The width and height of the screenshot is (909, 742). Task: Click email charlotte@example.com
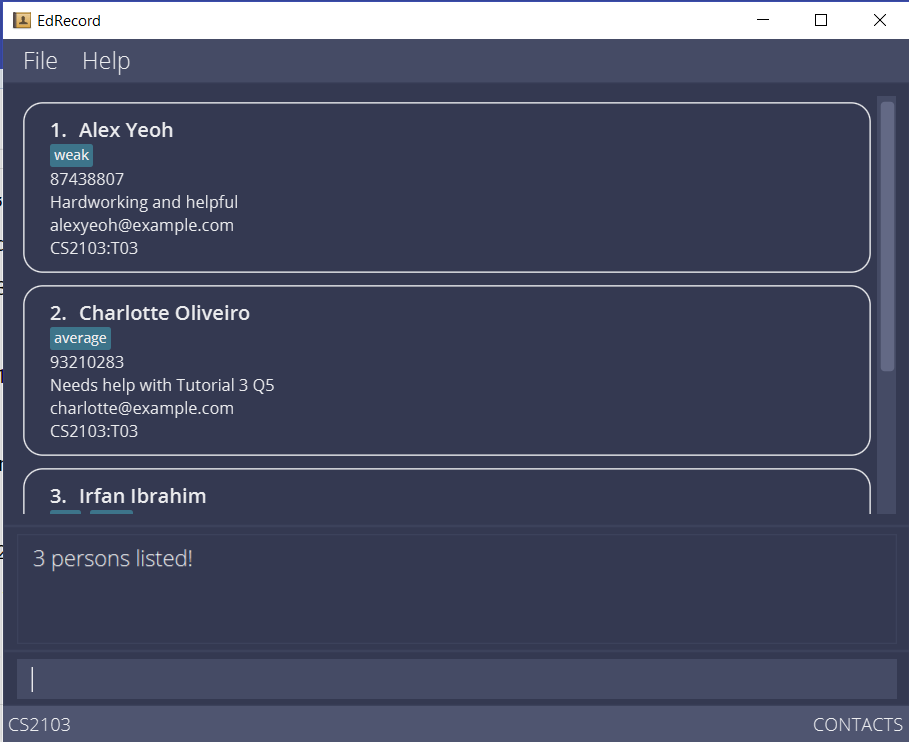142,408
